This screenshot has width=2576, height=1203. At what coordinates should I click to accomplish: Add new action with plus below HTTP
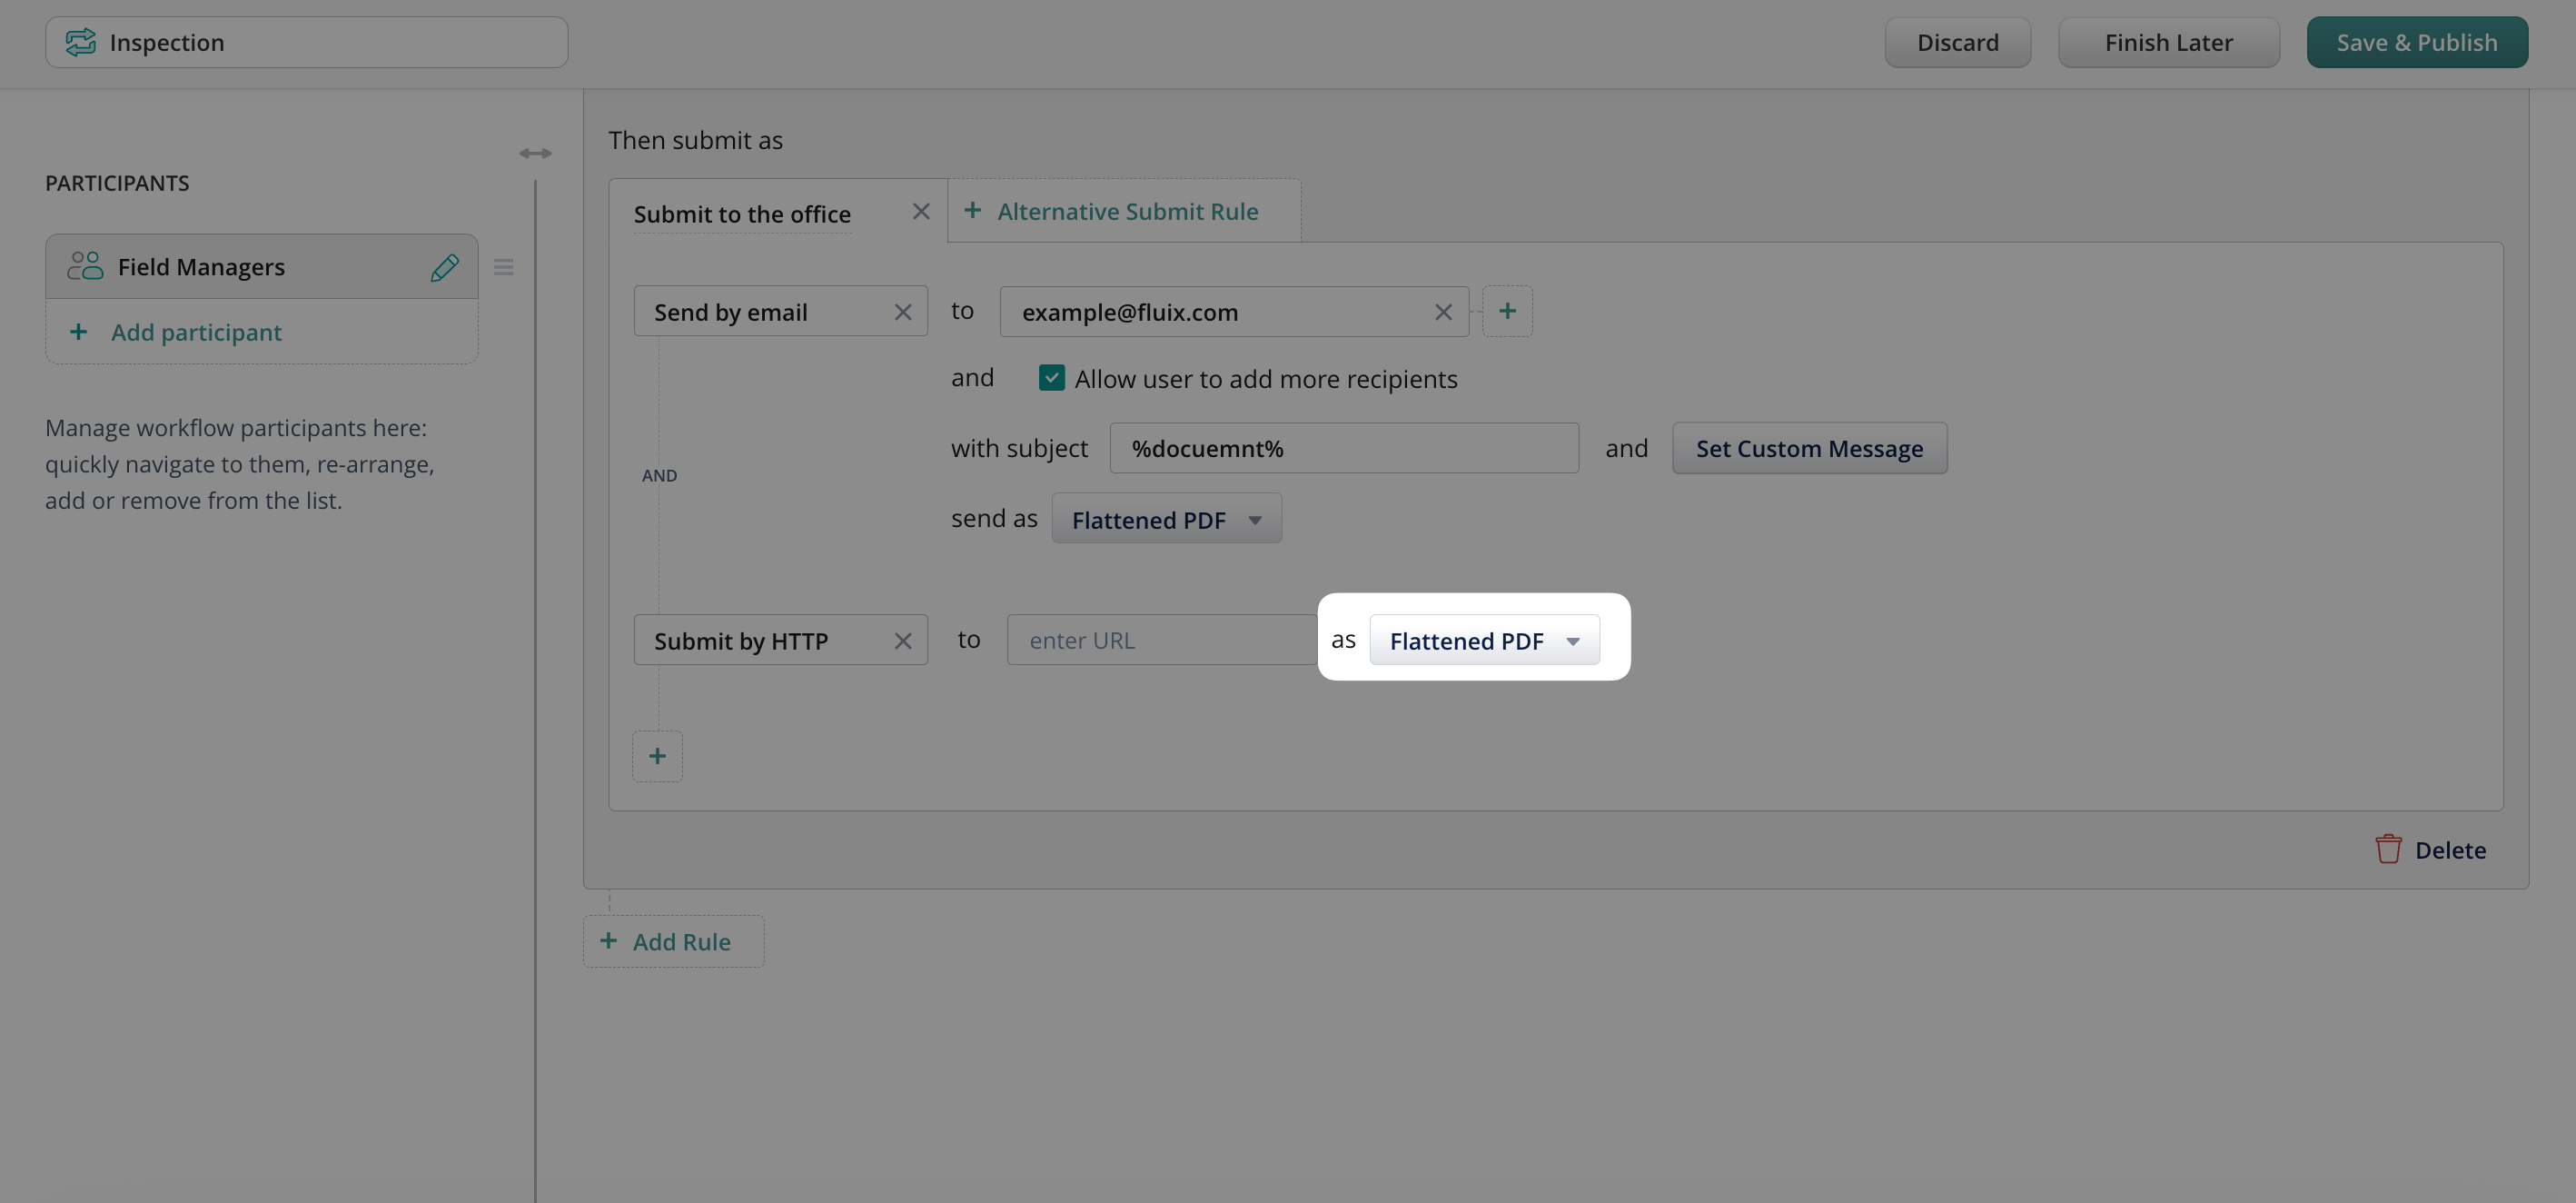point(657,756)
